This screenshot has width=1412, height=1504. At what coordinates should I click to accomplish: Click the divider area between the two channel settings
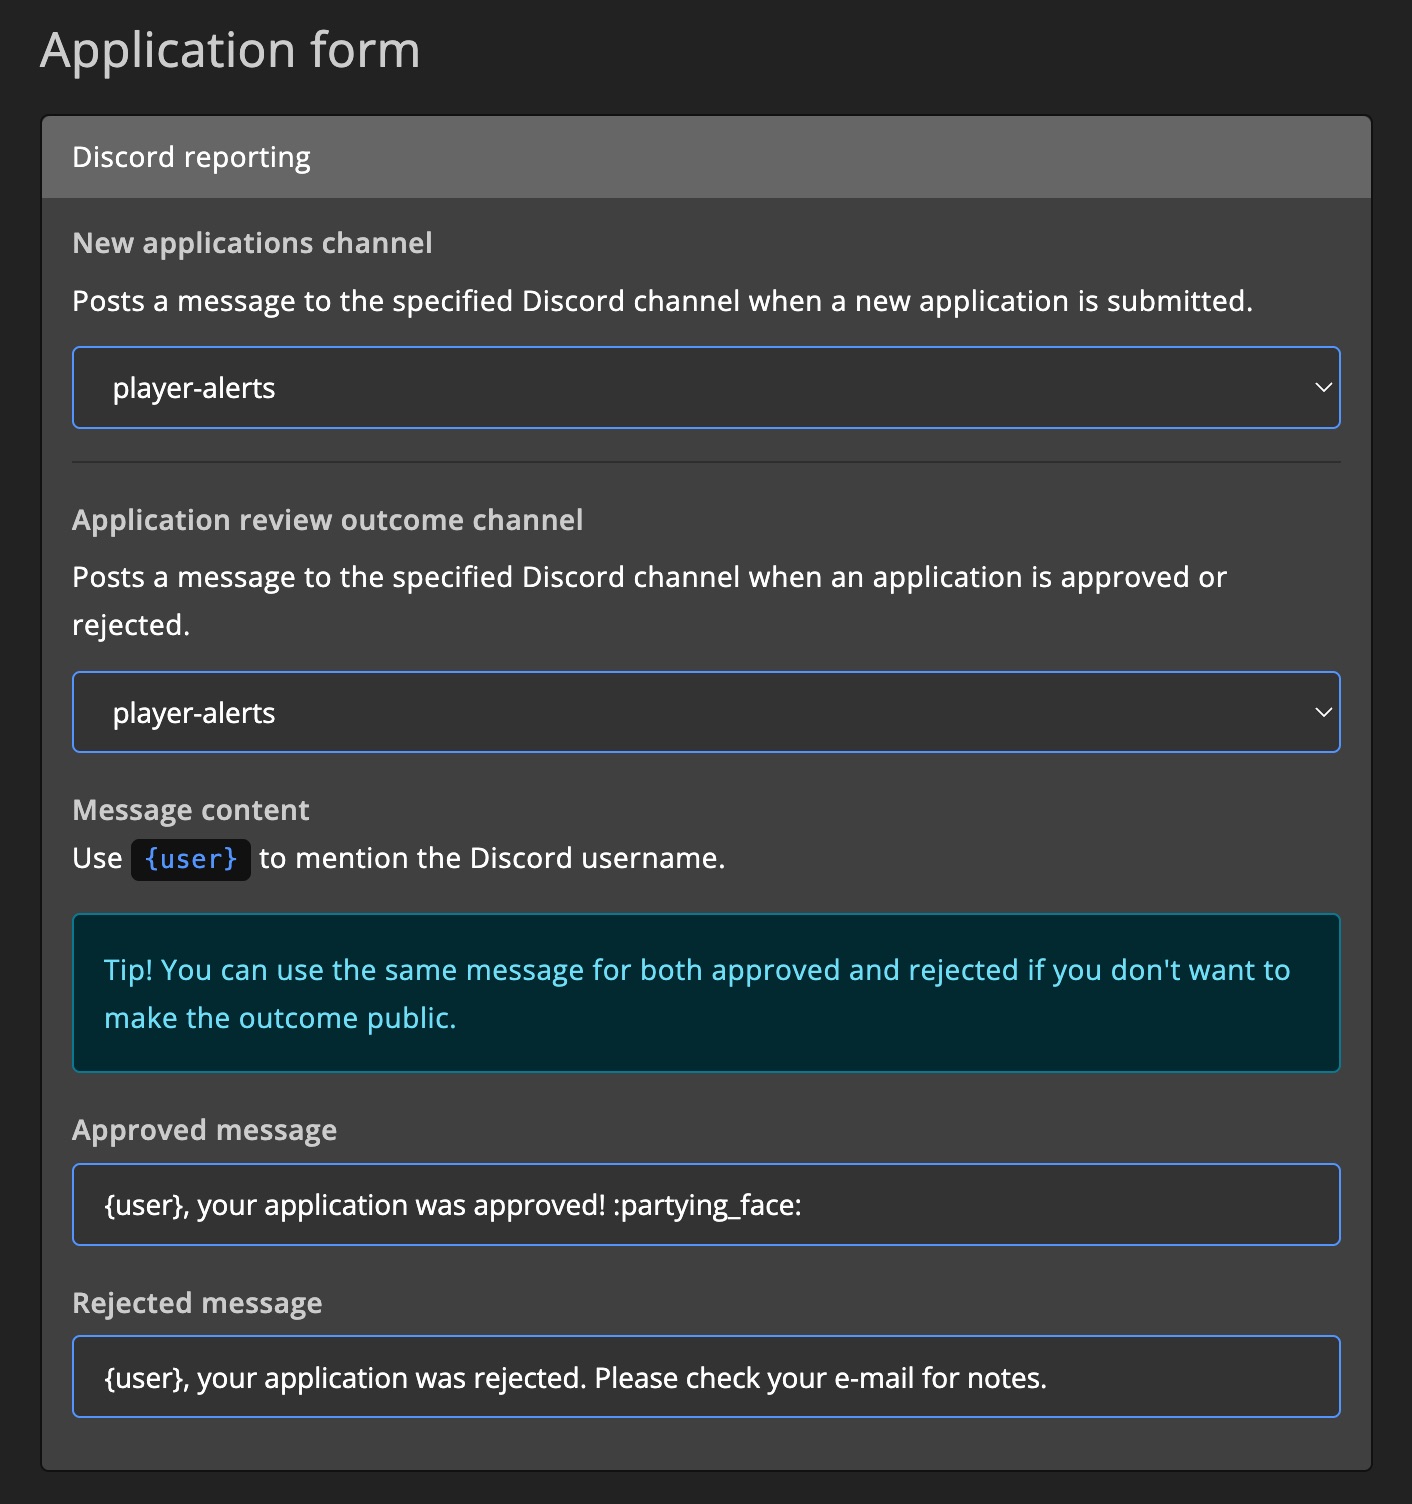click(705, 461)
